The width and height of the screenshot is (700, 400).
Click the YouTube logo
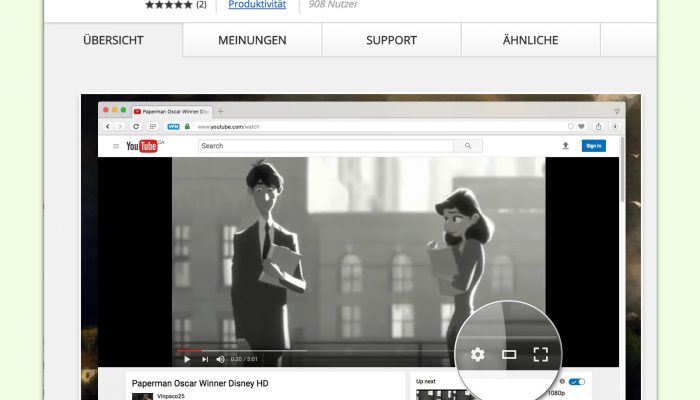pos(142,146)
